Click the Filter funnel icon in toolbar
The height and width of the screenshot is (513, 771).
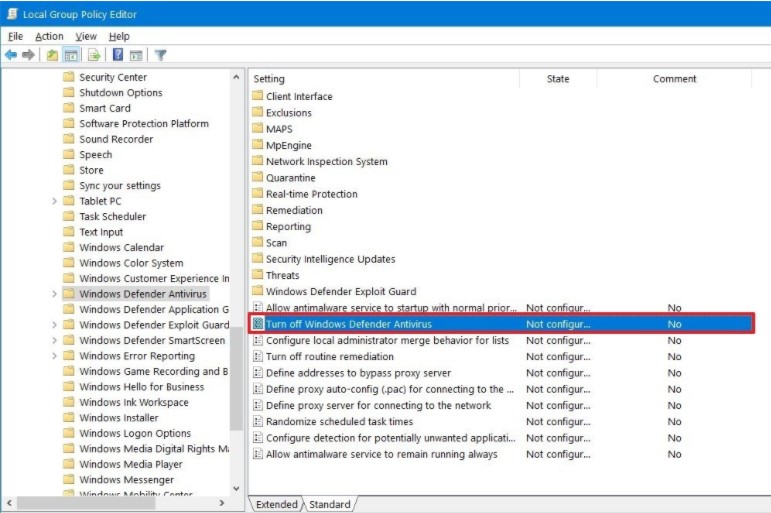pyautogui.click(x=160, y=55)
